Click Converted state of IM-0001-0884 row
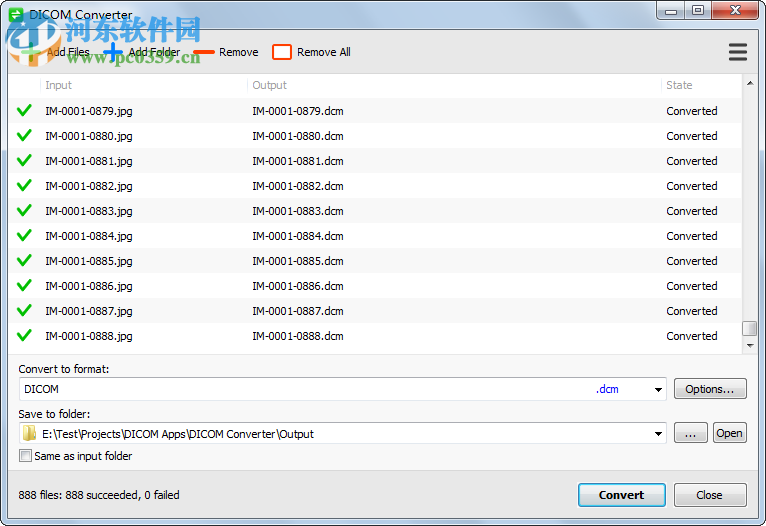The image size is (766, 526). tap(692, 236)
